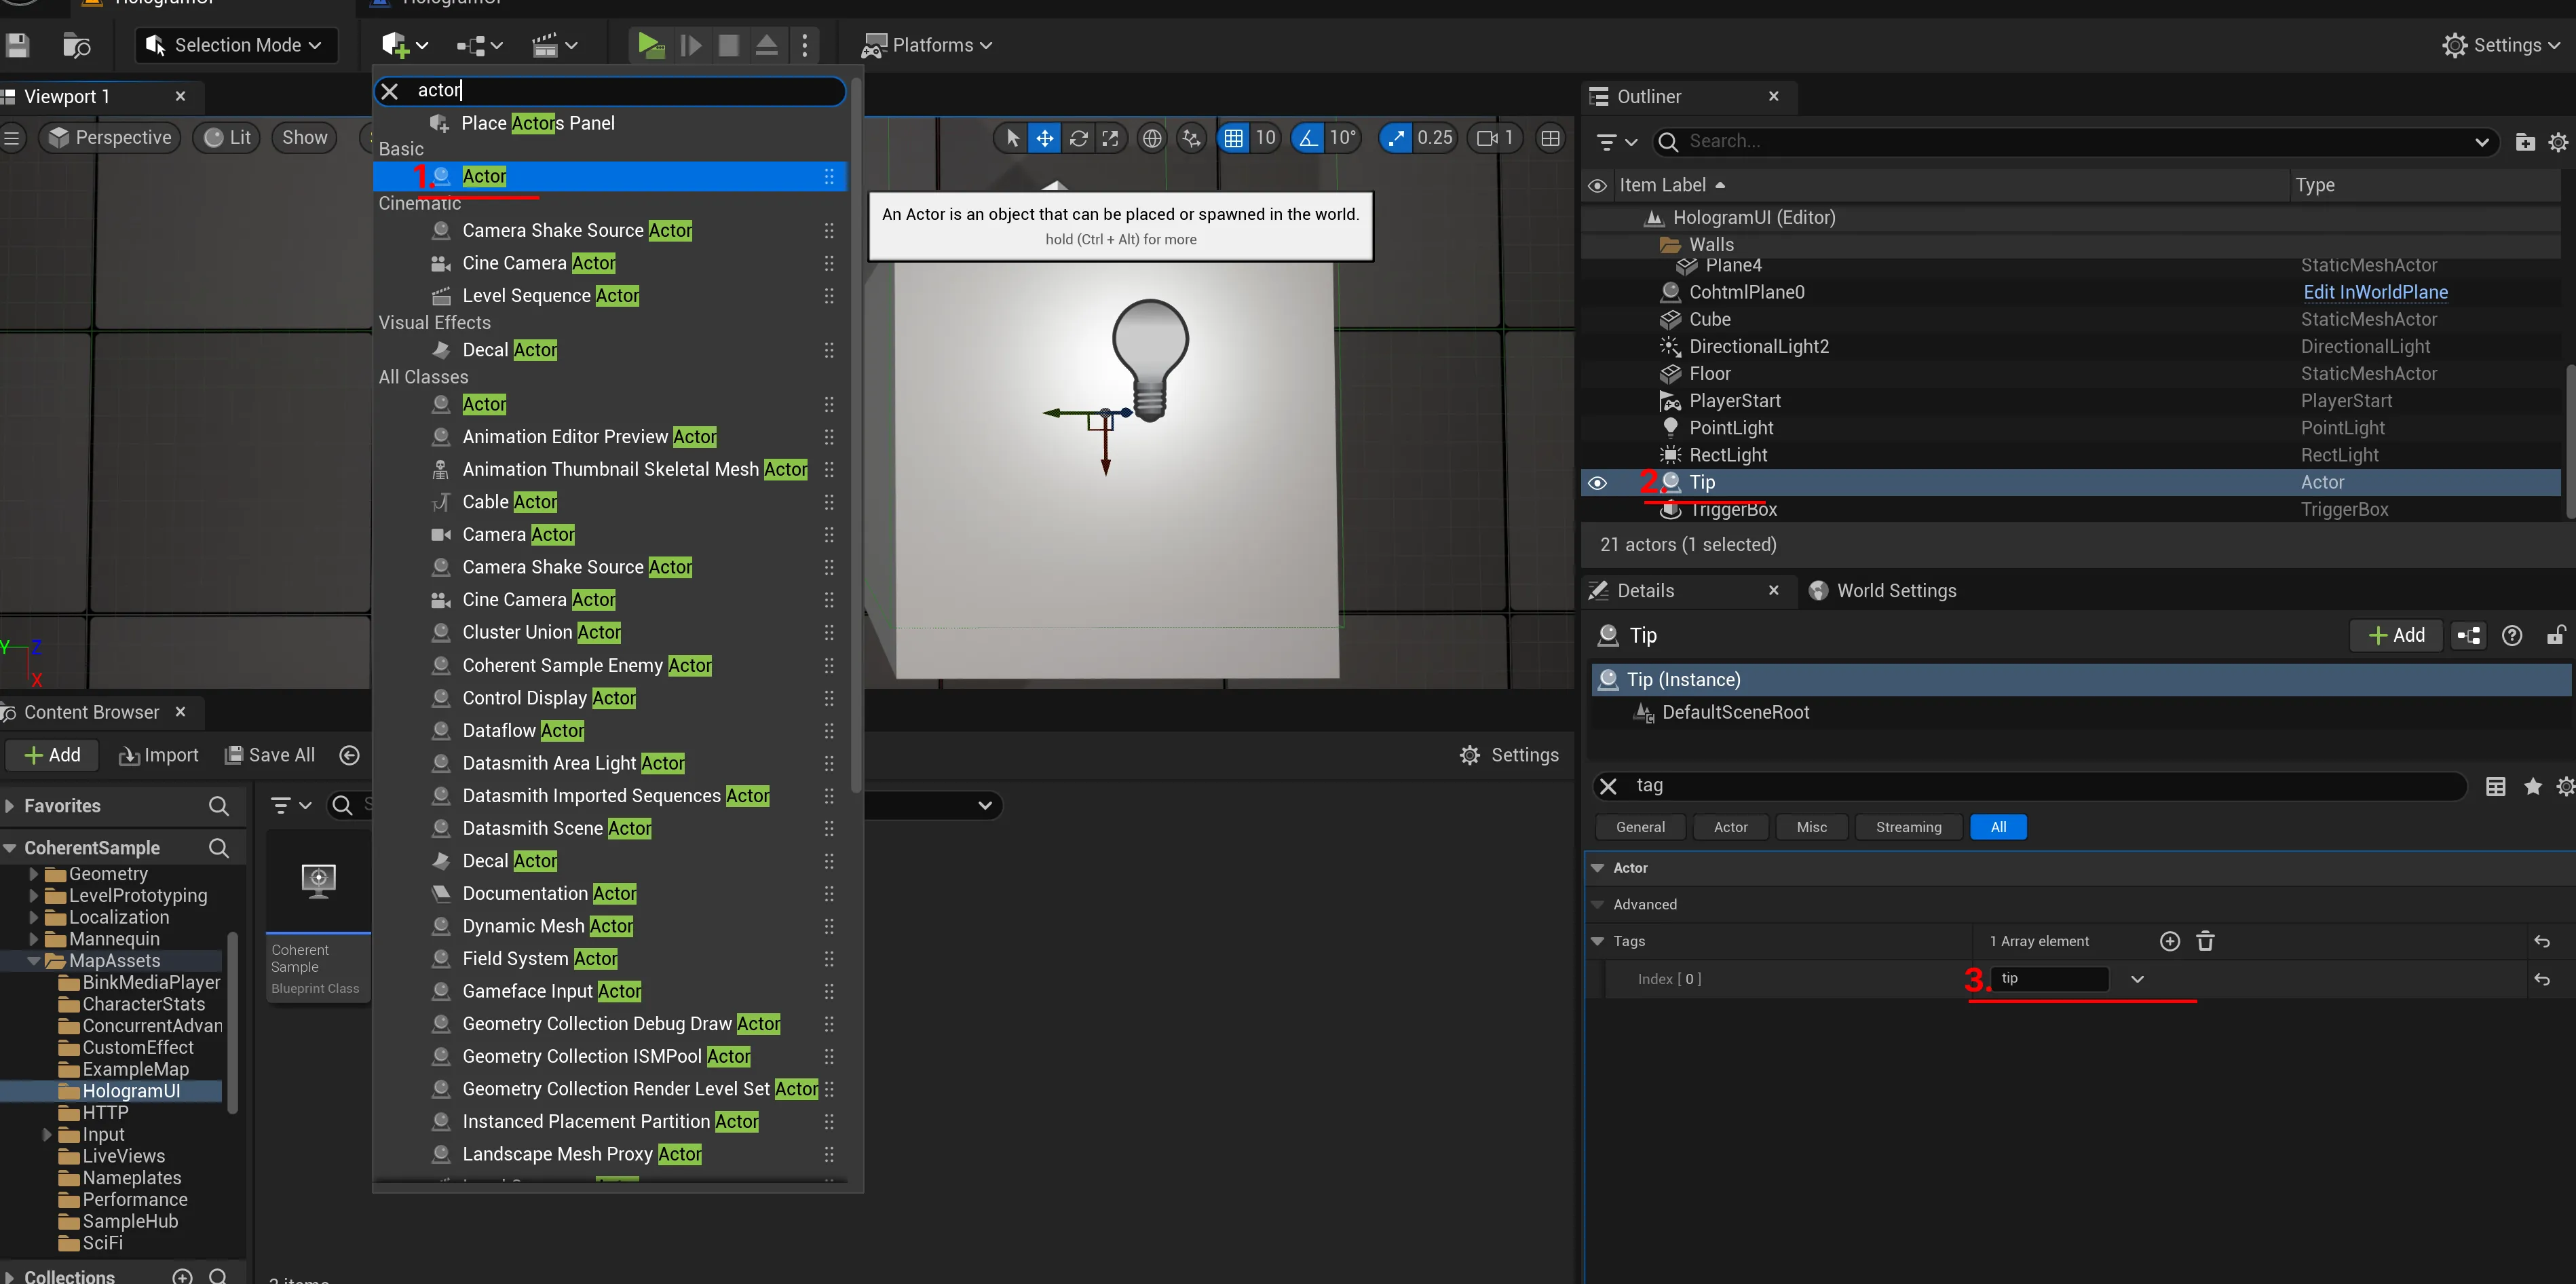Select Cine Camera Actor under Cinematic

click(x=538, y=263)
